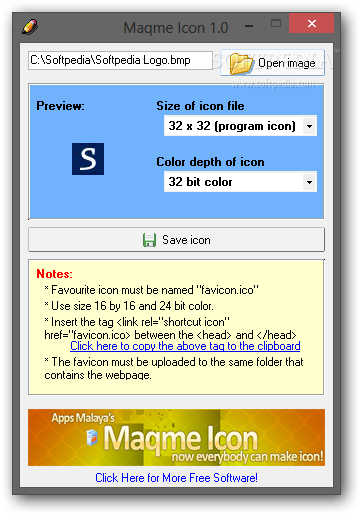Click the image file path field
The height and width of the screenshot is (515, 361).
tap(120, 60)
